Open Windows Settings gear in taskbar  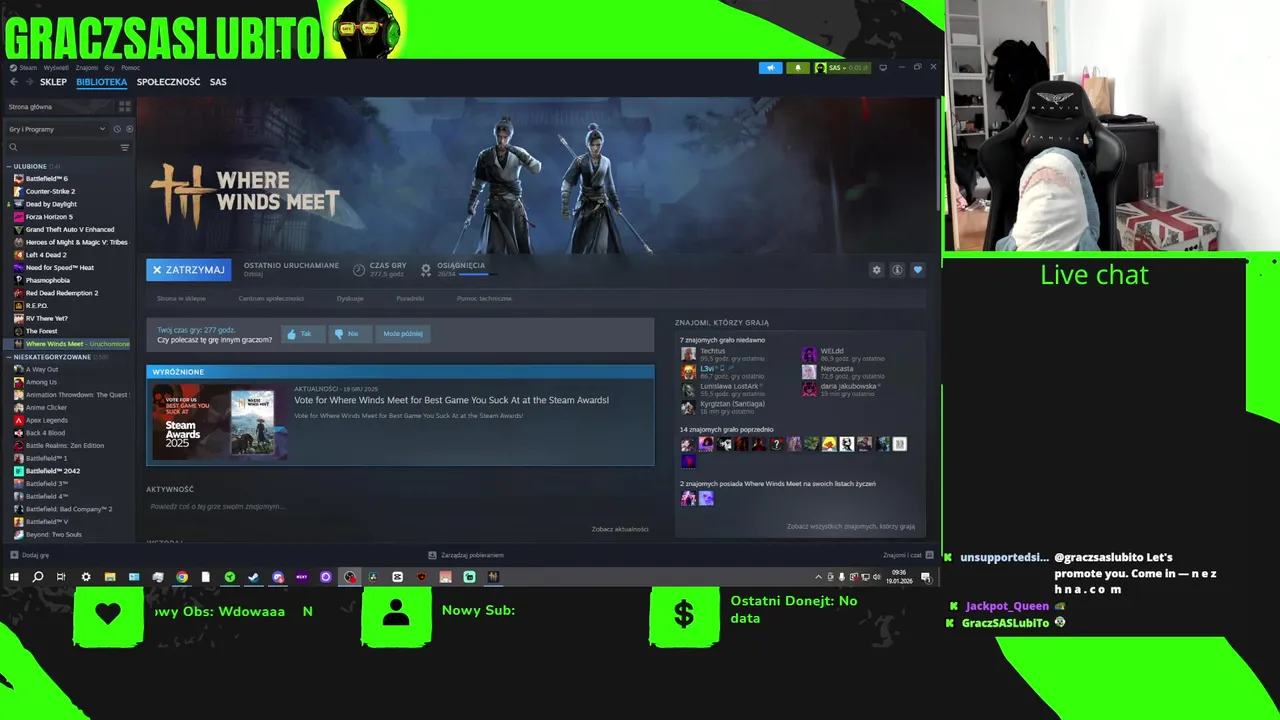pyautogui.click(x=86, y=577)
